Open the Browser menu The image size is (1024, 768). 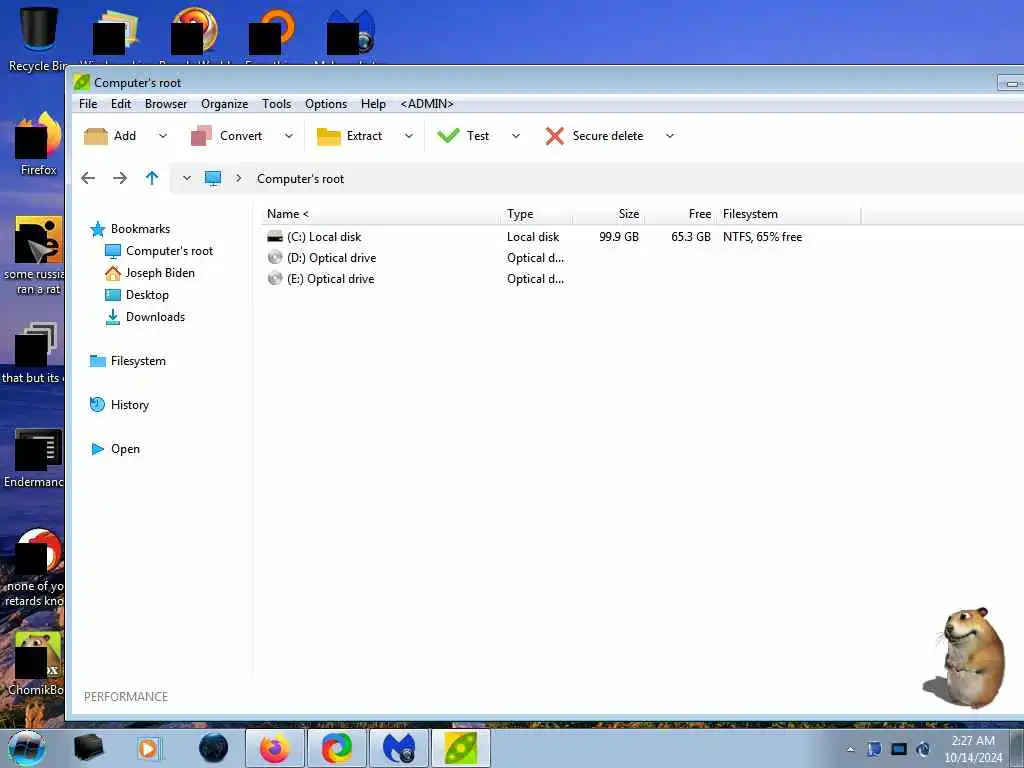pos(166,104)
